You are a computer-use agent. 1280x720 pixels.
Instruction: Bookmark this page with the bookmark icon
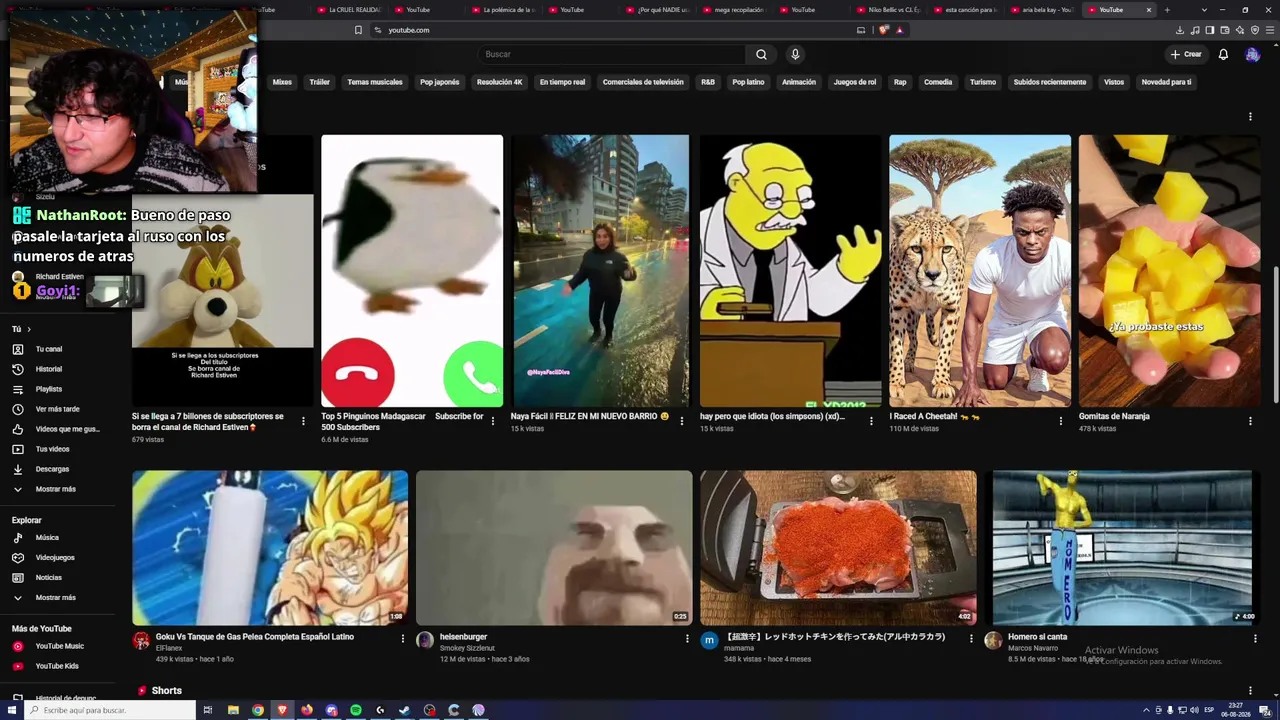(x=358, y=30)
